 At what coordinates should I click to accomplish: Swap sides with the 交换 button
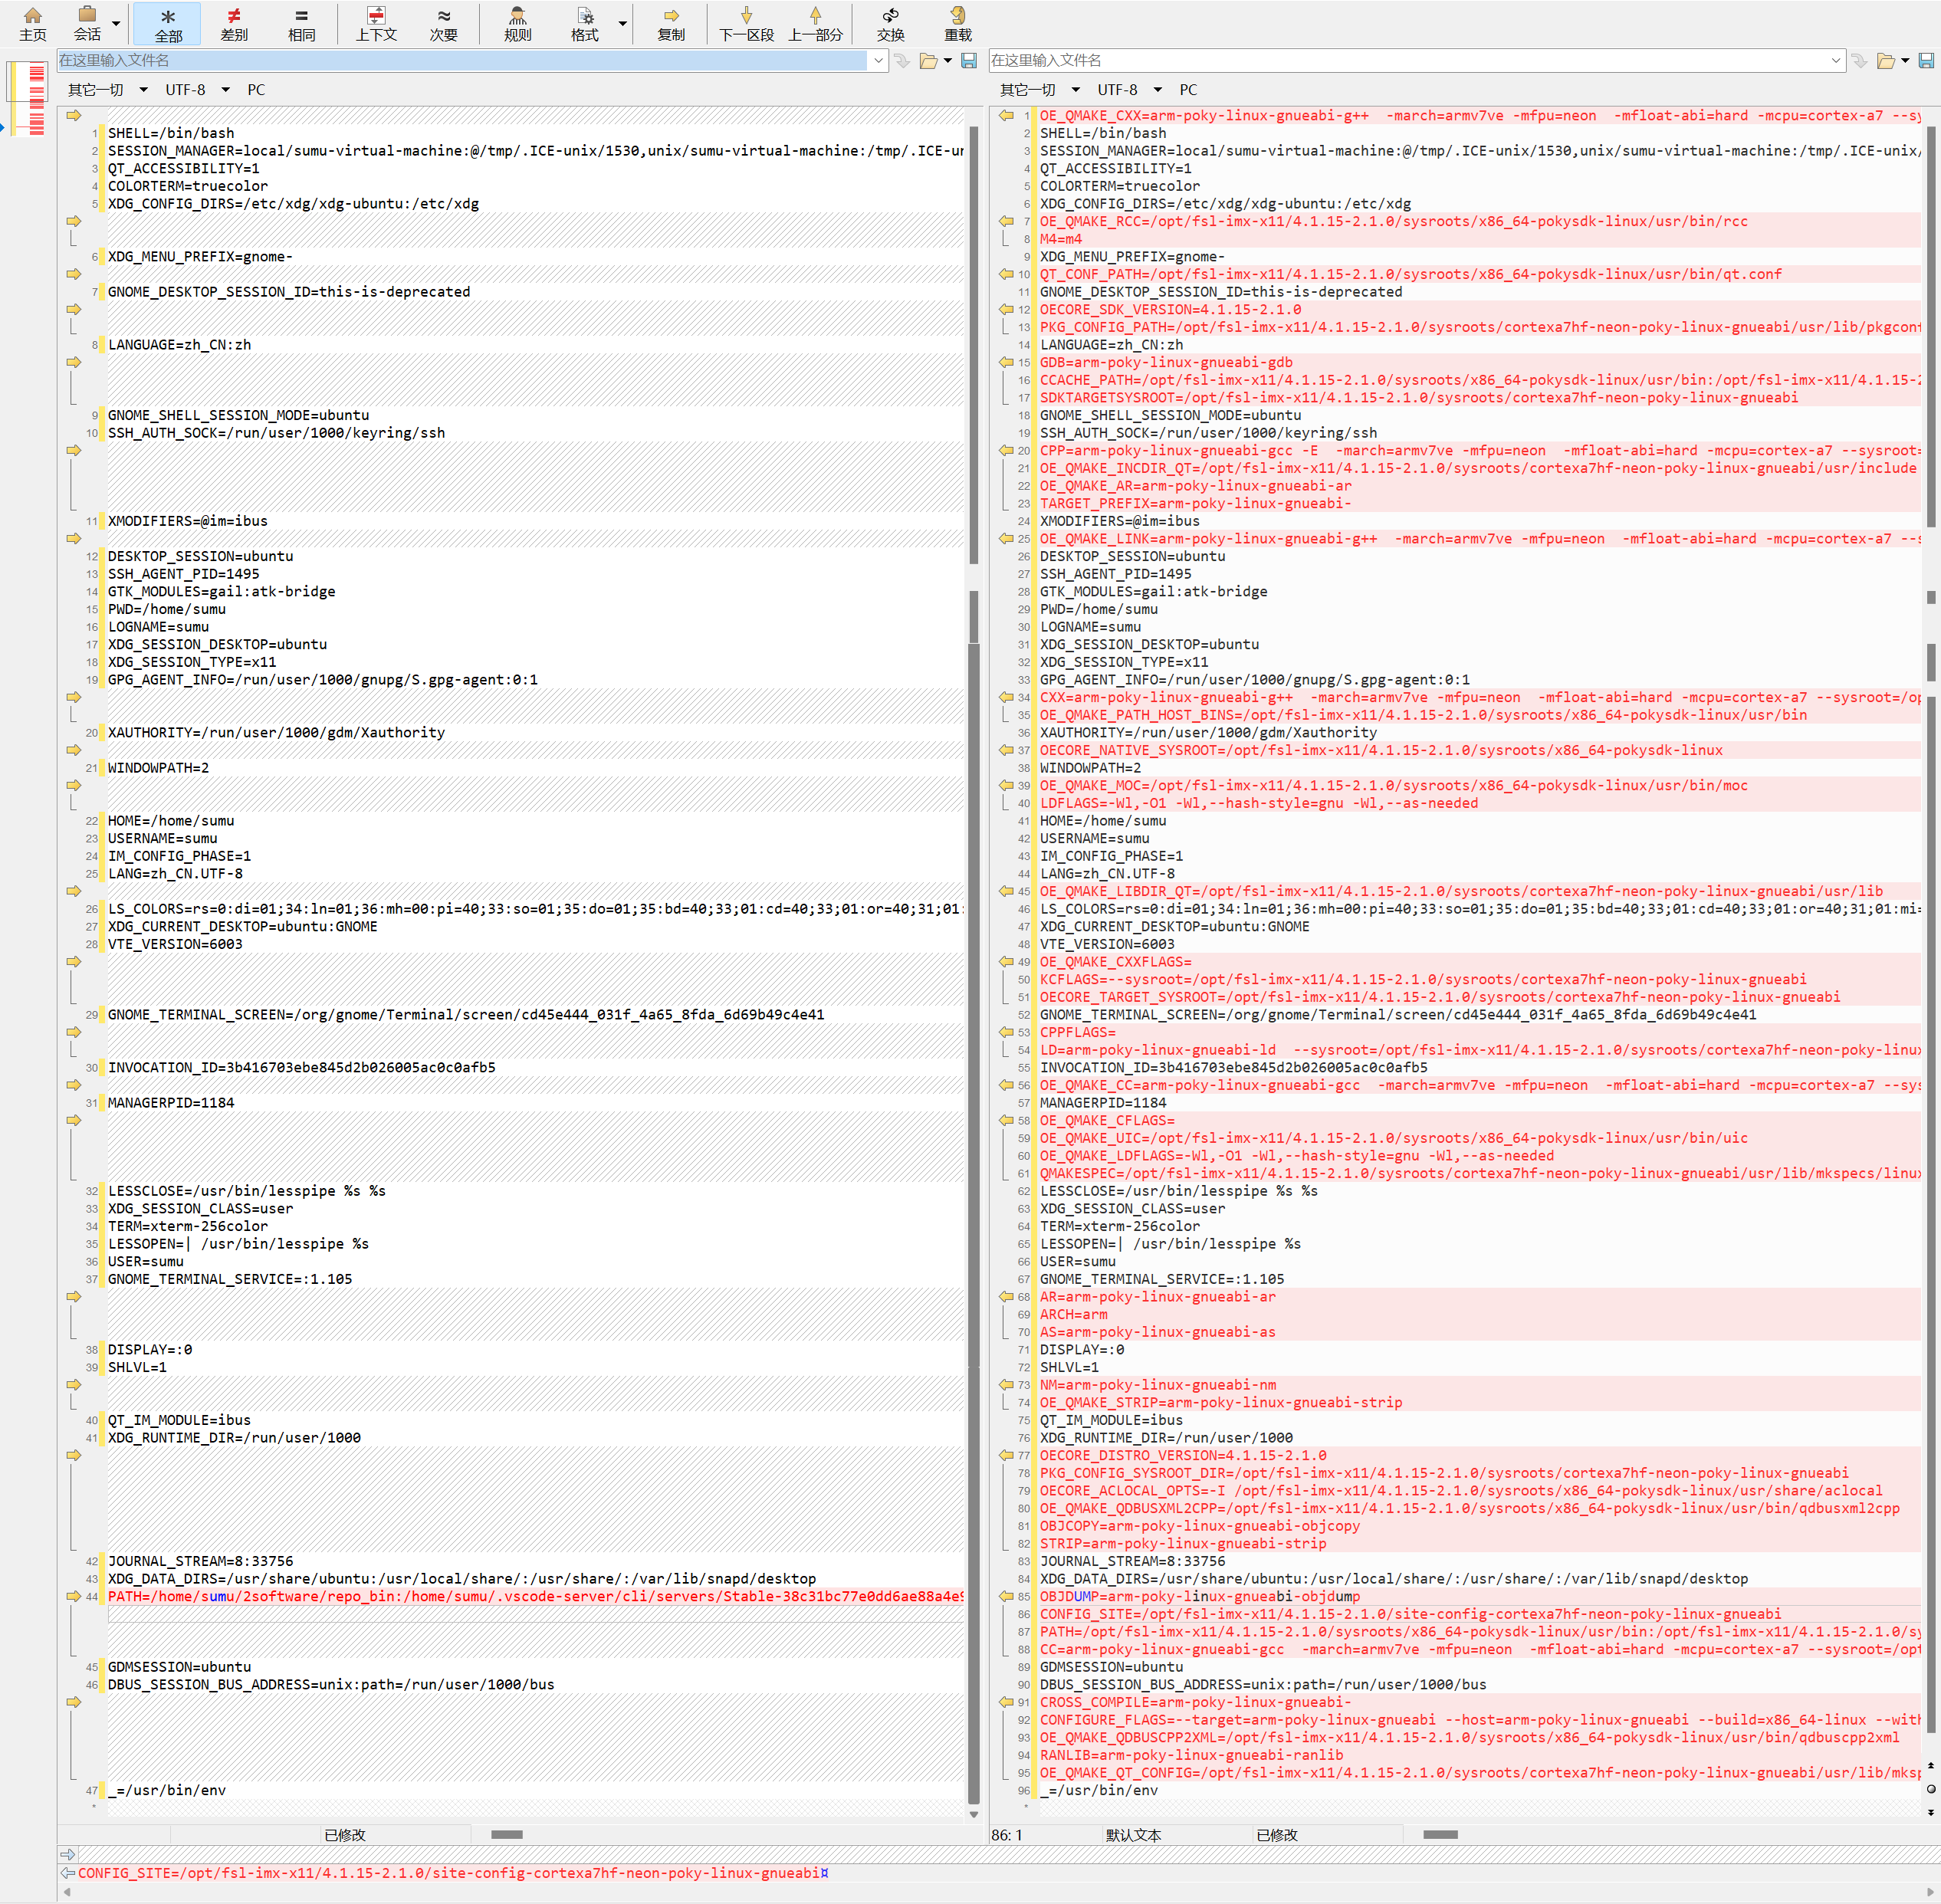(x=890, y=24)
